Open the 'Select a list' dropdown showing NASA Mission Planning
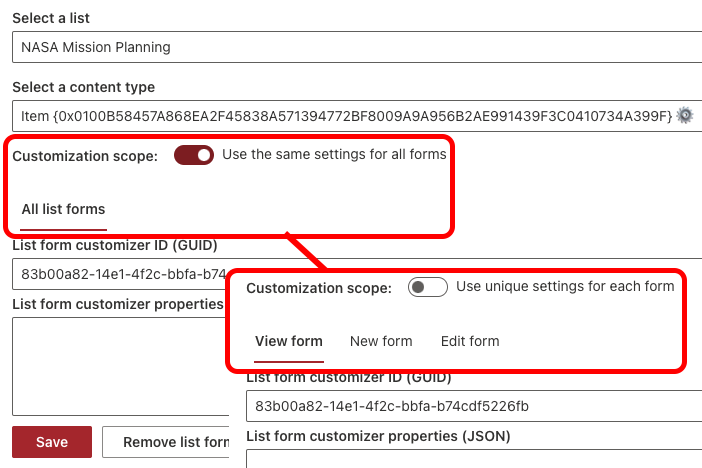702x468 pixels. coord(357,47)
